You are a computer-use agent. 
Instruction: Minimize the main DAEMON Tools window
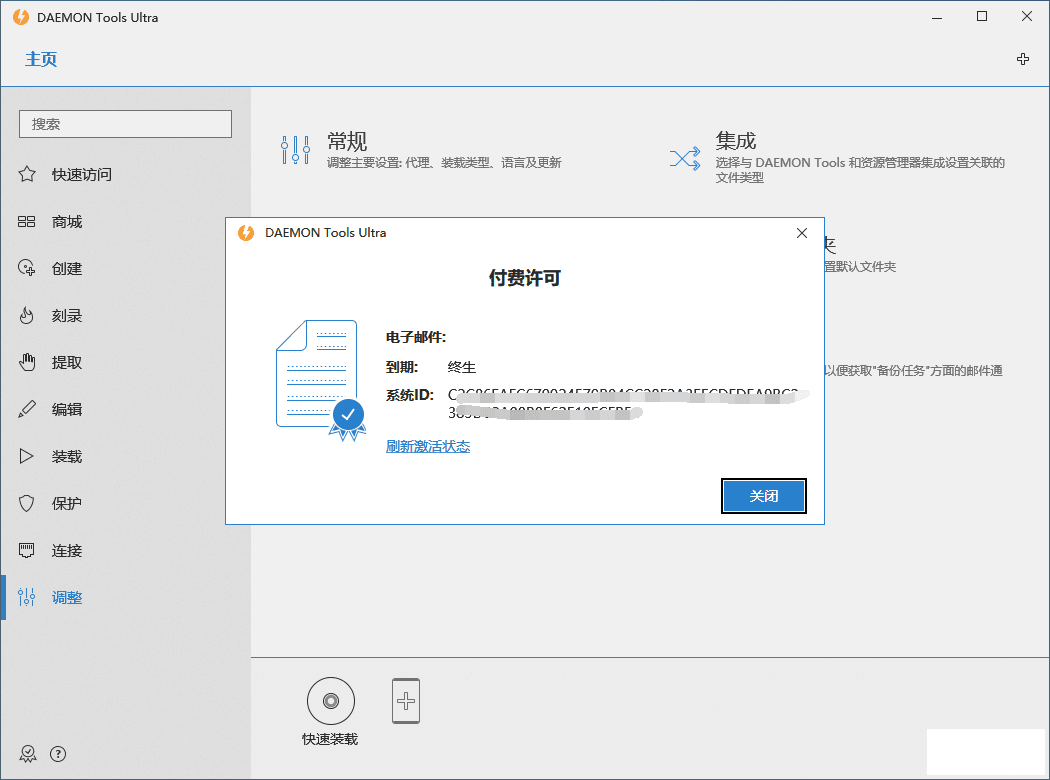[x=937, y=17]
